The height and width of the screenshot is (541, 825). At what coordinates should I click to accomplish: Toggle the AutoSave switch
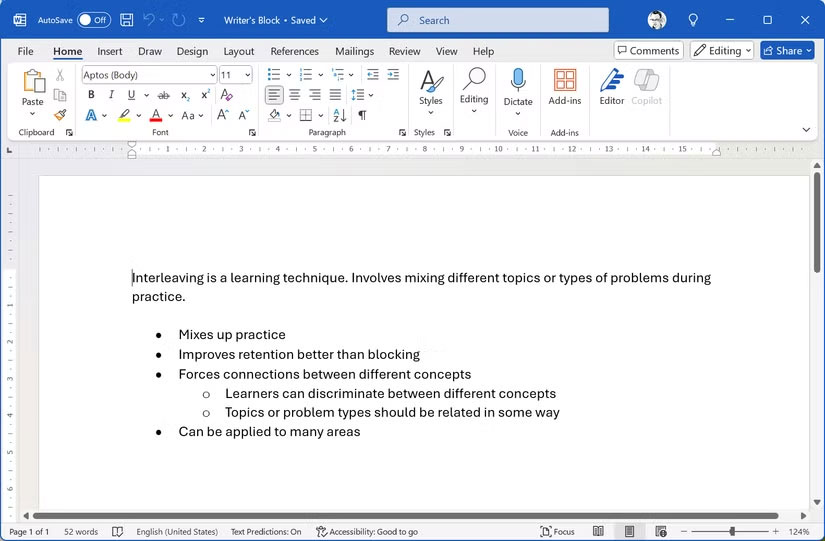94,20
